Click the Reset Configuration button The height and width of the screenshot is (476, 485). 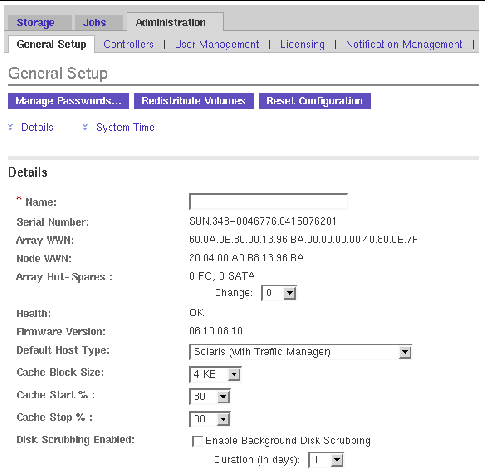point(315,101)
